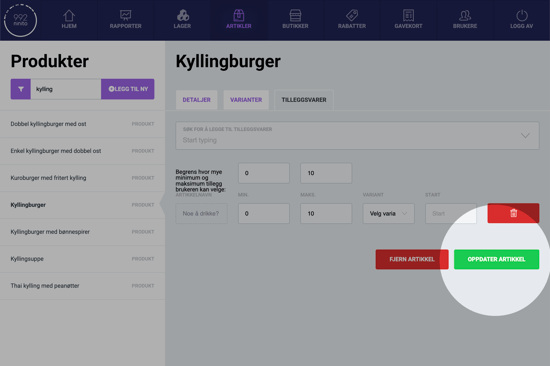Click the Oppdater artikkel button

coord(496,259)
